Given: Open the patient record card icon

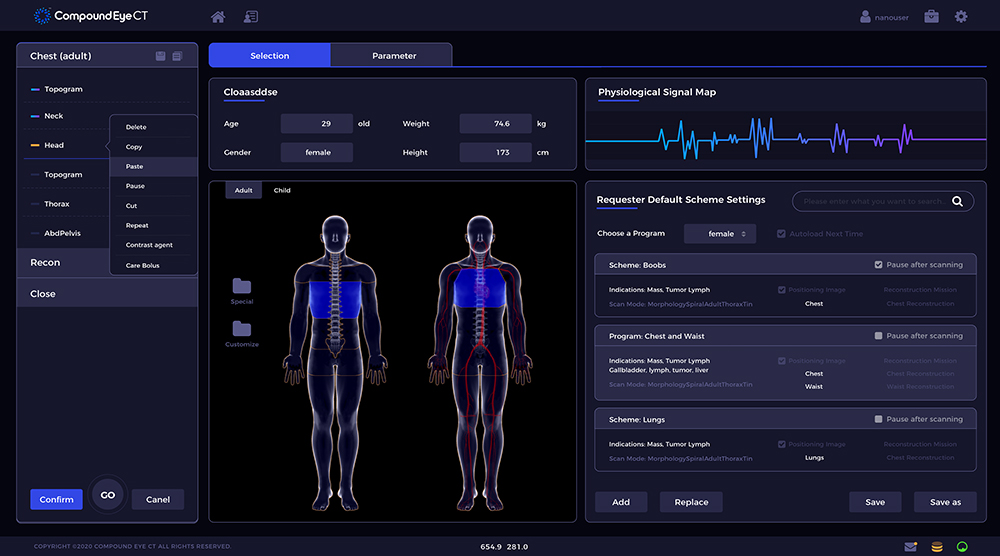Looking at the screenshot, I should click(x=250, y=17).
